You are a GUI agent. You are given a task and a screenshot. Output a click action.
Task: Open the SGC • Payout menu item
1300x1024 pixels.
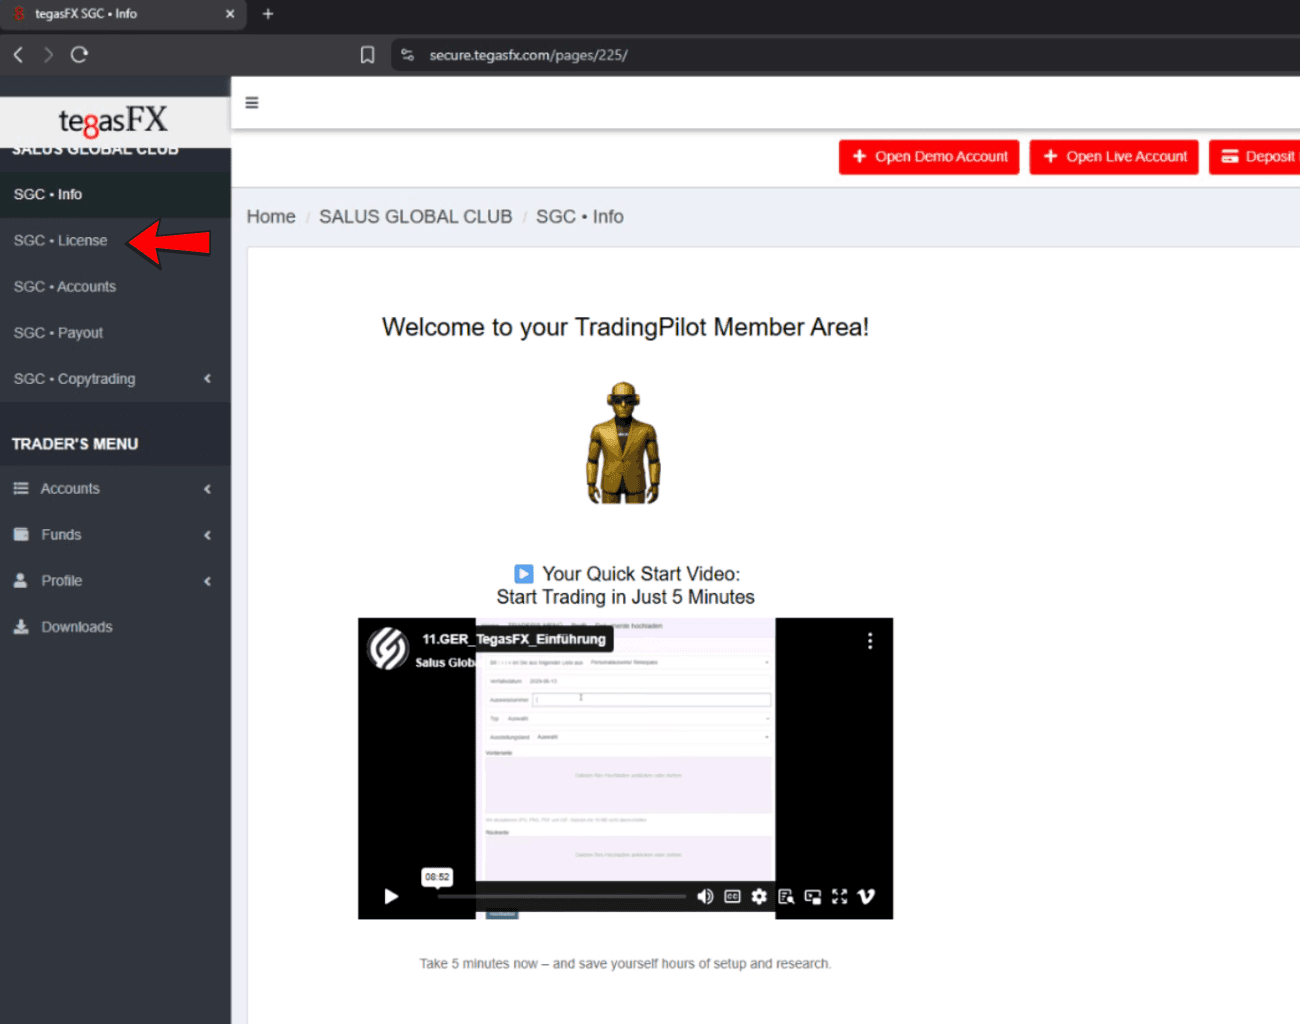pos(115,332)
